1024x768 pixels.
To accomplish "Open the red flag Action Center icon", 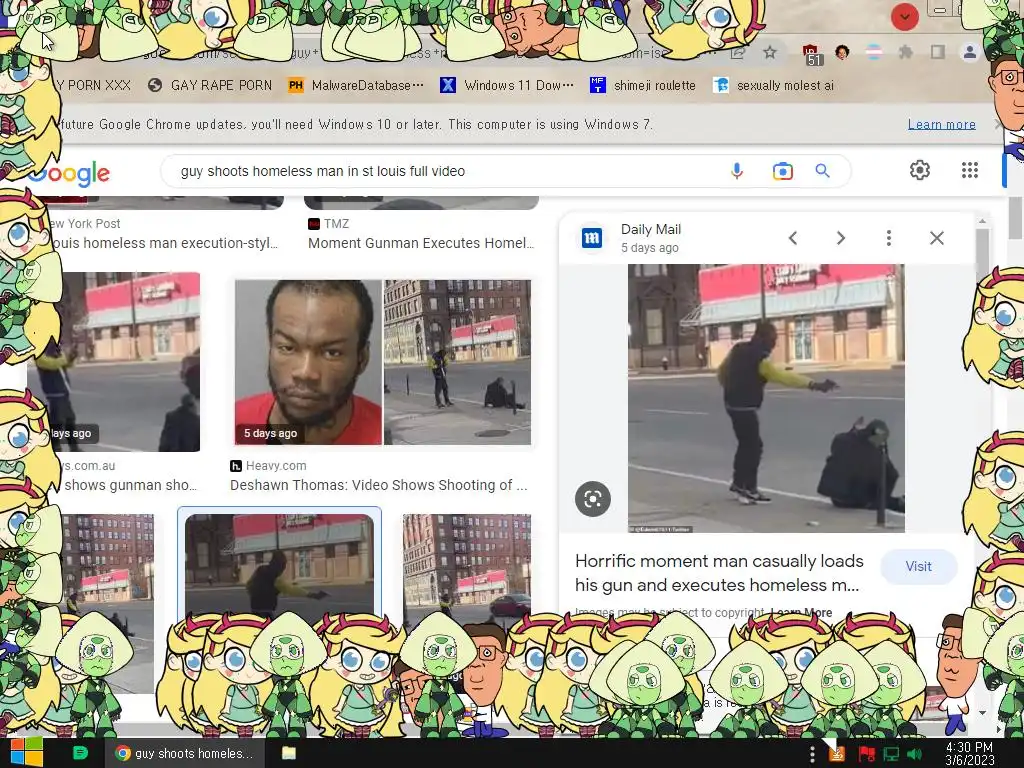I will tap(867, 754).
